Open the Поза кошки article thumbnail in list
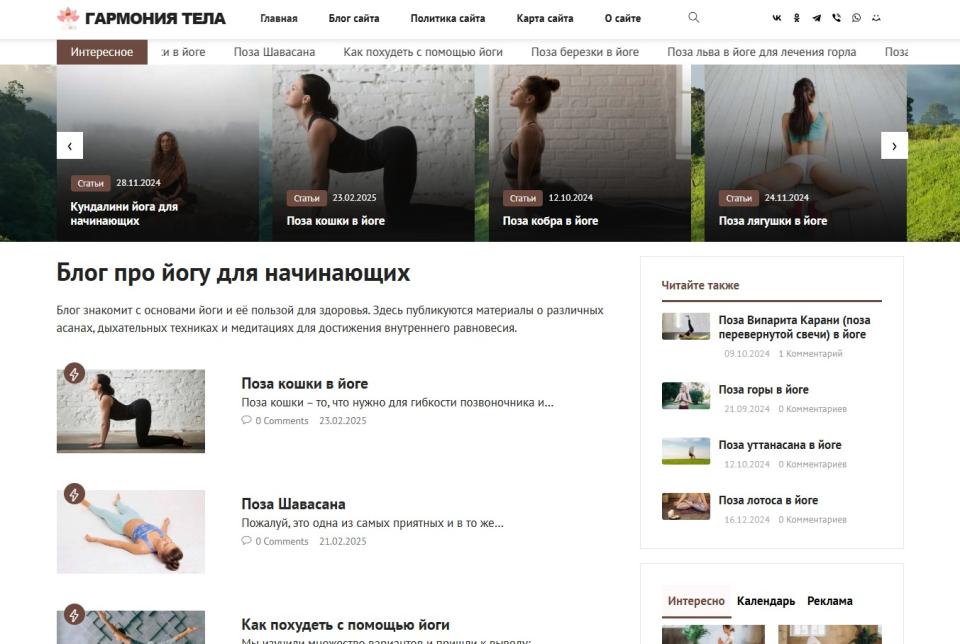The image size is (960, 644). pos(131,411)
